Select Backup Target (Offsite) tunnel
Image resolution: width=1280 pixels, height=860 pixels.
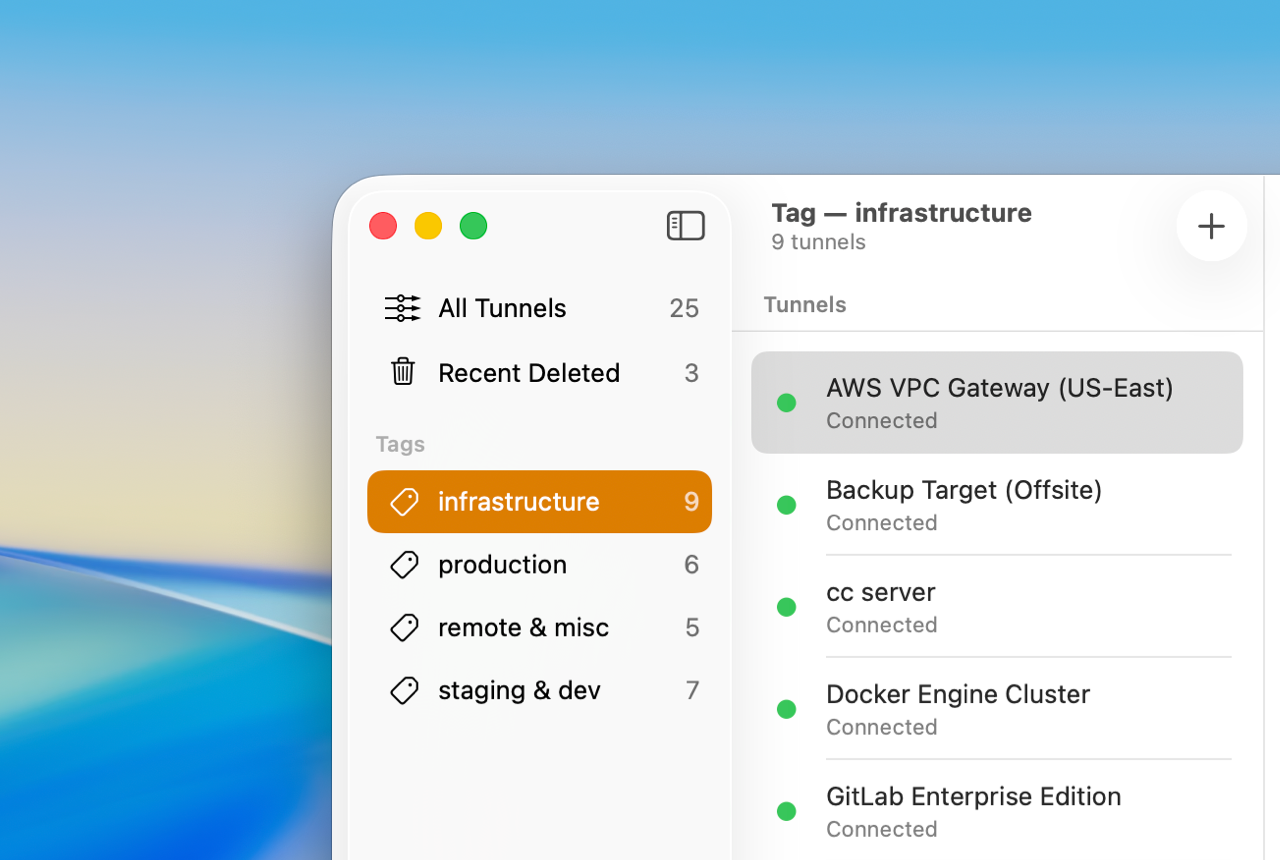point(997,505)
